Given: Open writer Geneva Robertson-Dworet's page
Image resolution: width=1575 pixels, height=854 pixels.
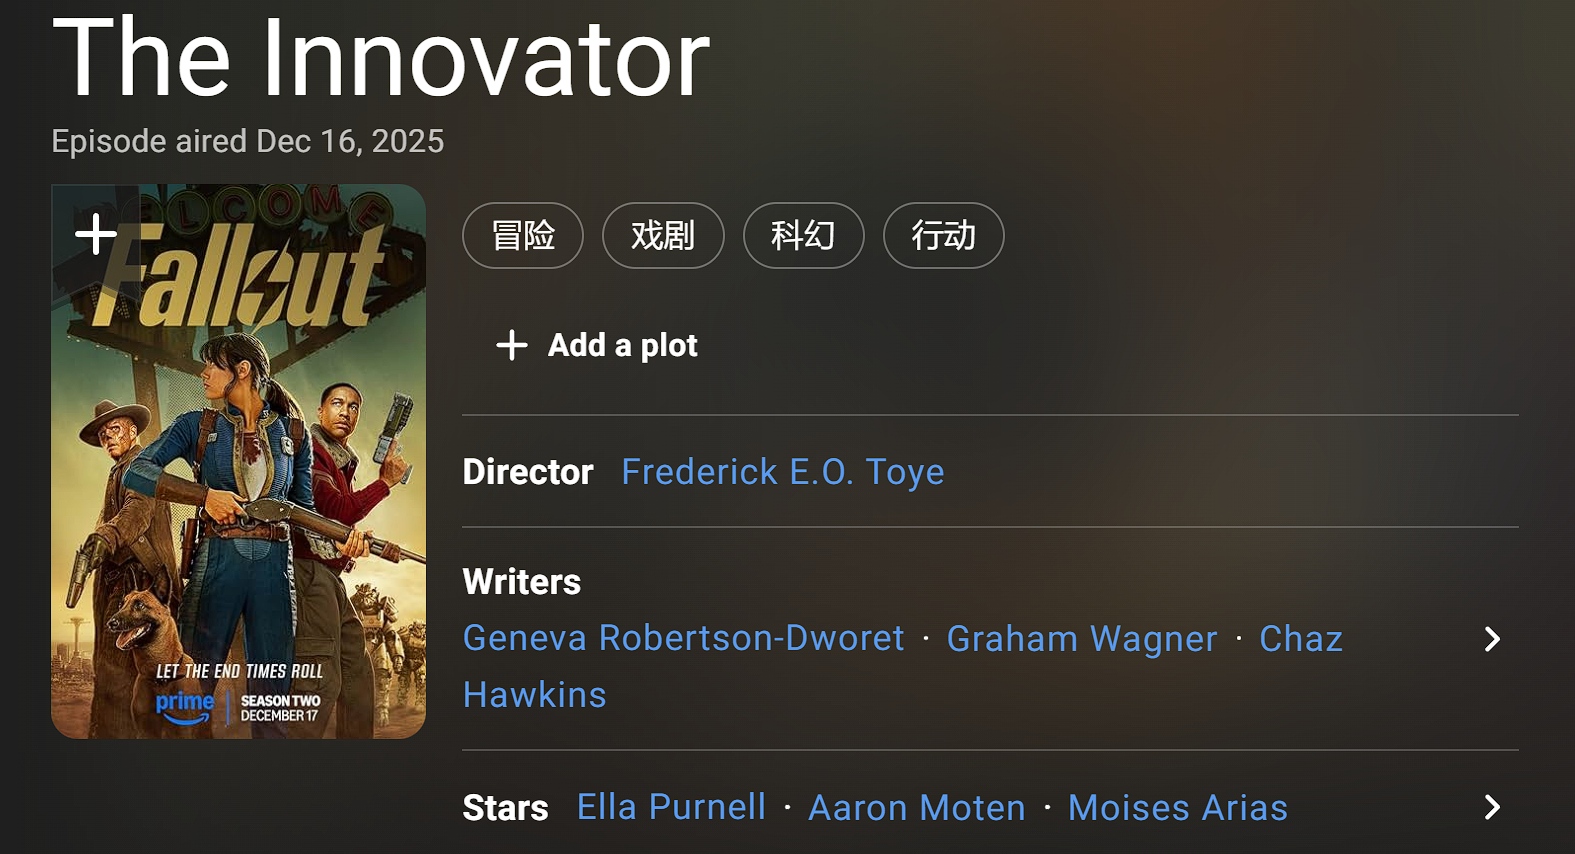Looking at the screenshot, I should (683, 638).
